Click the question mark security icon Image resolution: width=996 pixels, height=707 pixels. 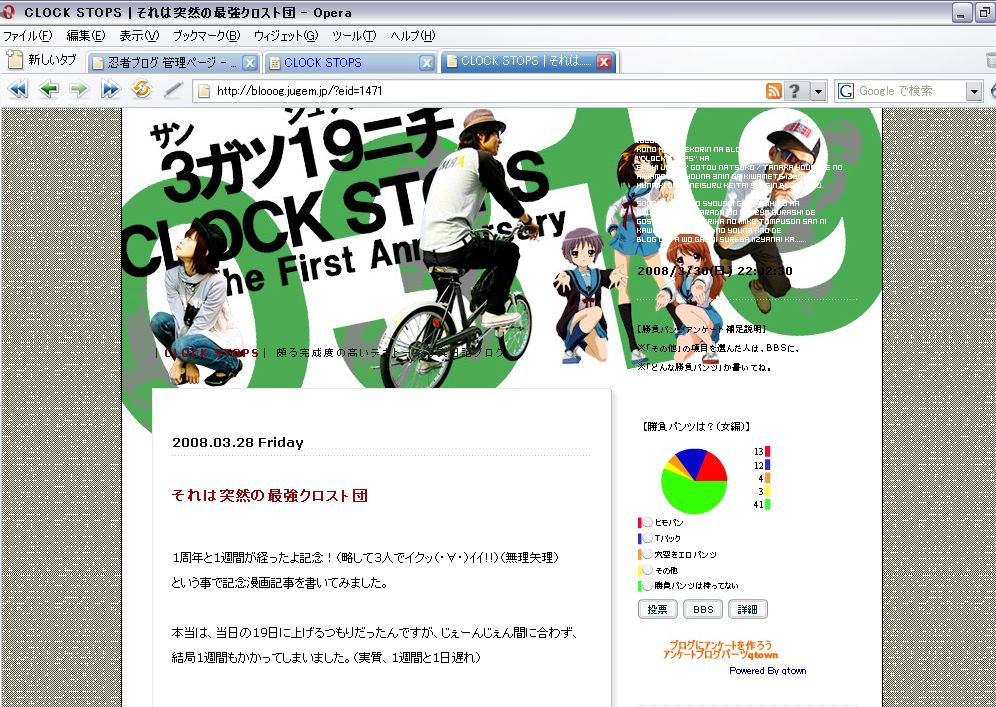pos(793,91)
